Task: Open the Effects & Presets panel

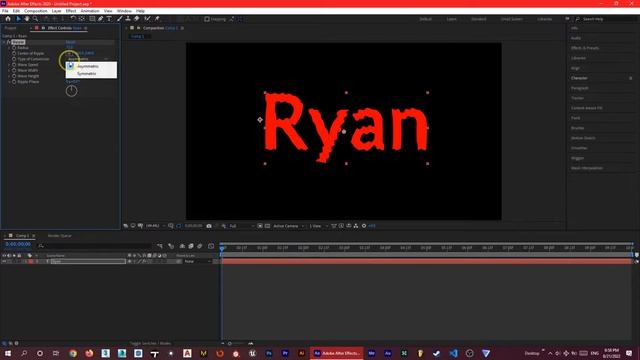Action: 585,48
